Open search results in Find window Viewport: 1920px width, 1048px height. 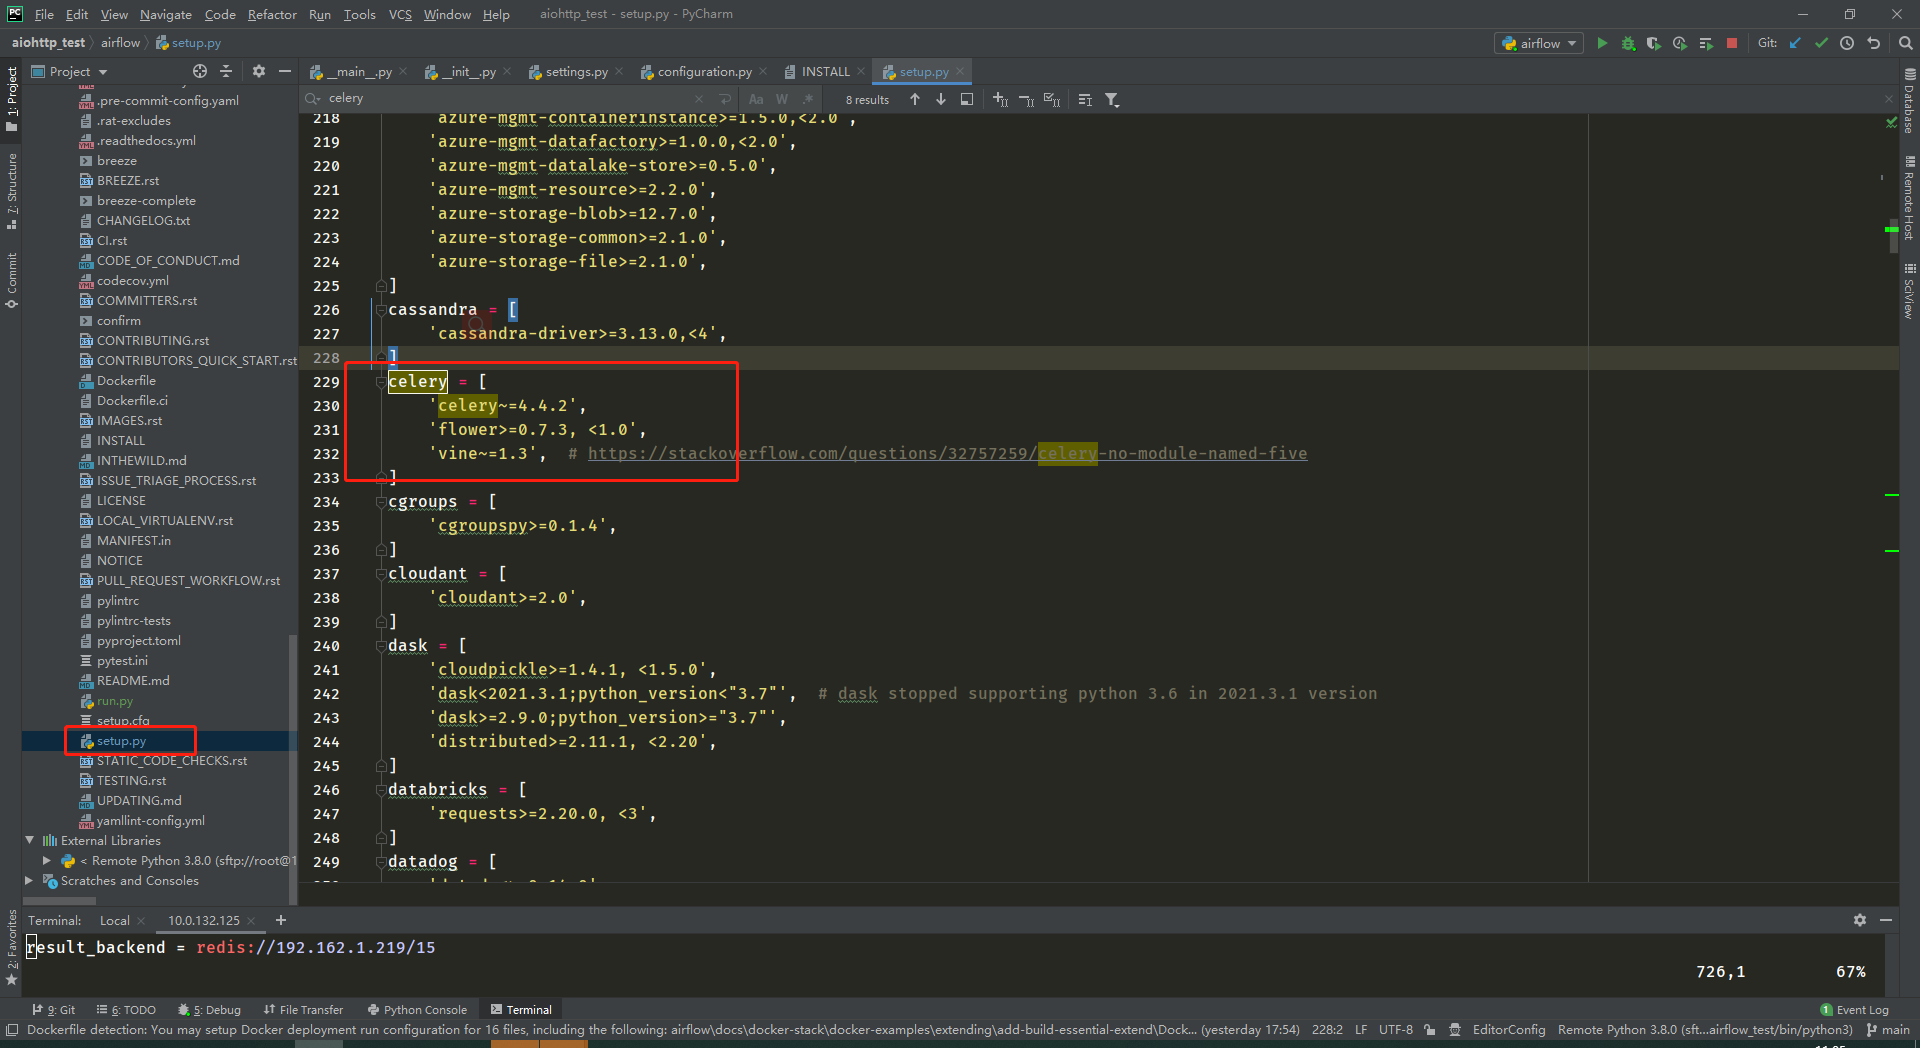(x=967, y=99)
